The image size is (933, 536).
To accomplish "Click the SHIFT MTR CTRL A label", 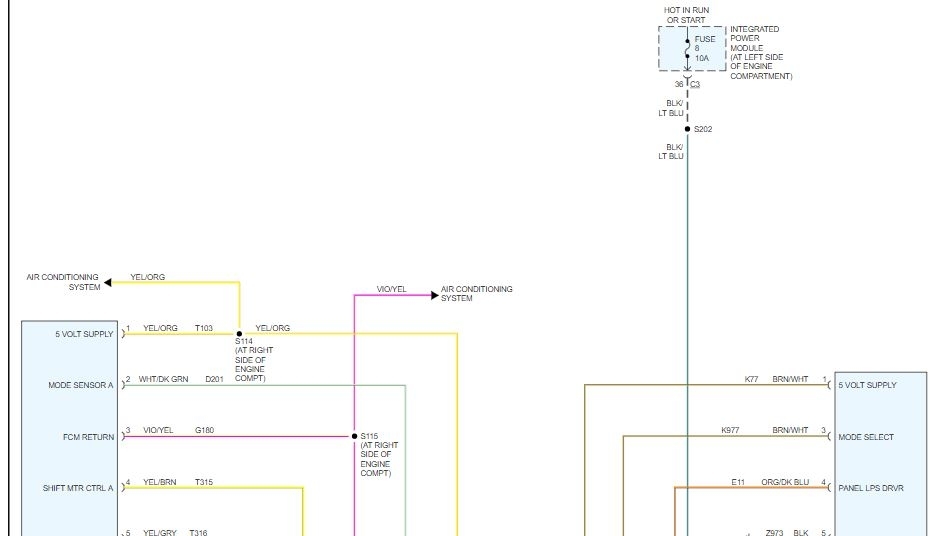I will [x=77, y=488].
